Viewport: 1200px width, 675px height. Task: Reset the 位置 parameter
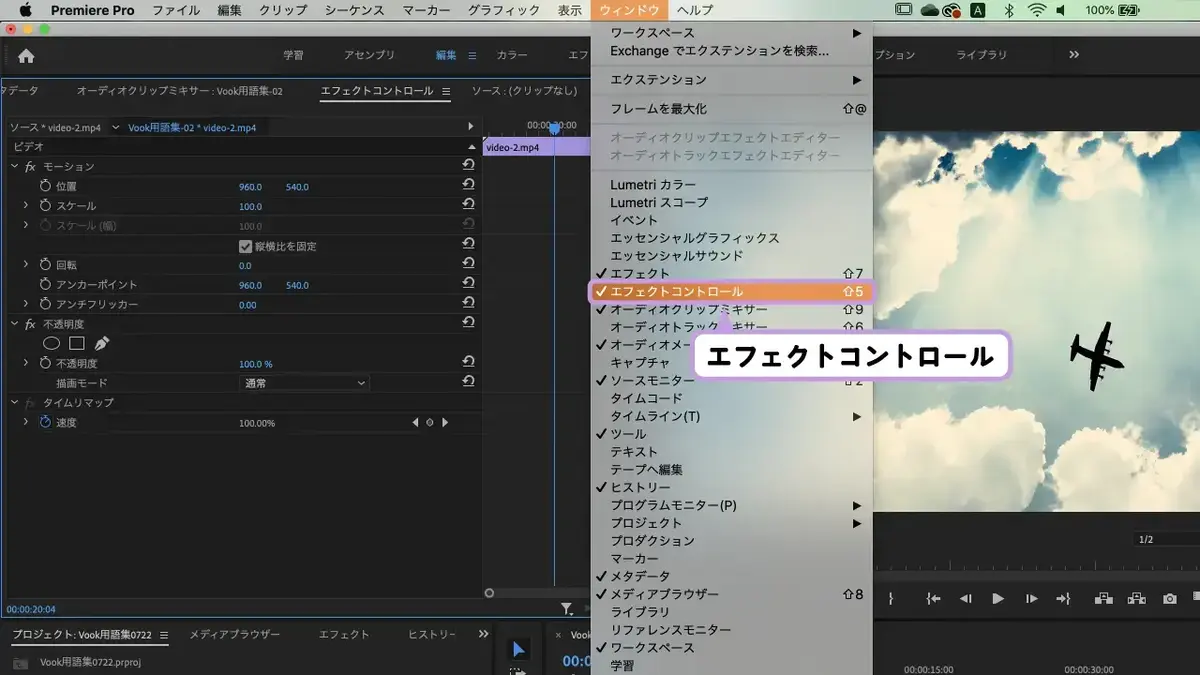[x=468, y=186]
